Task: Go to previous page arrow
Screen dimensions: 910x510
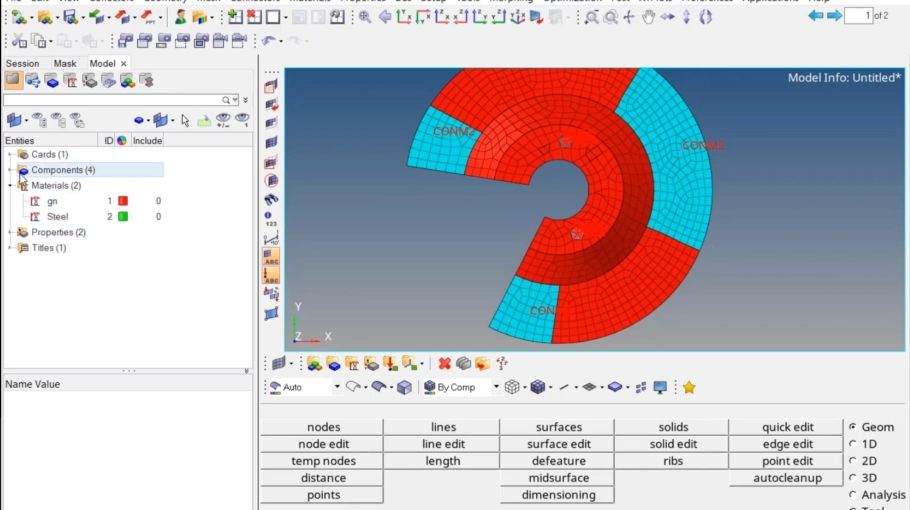Action: click(815, 16)
